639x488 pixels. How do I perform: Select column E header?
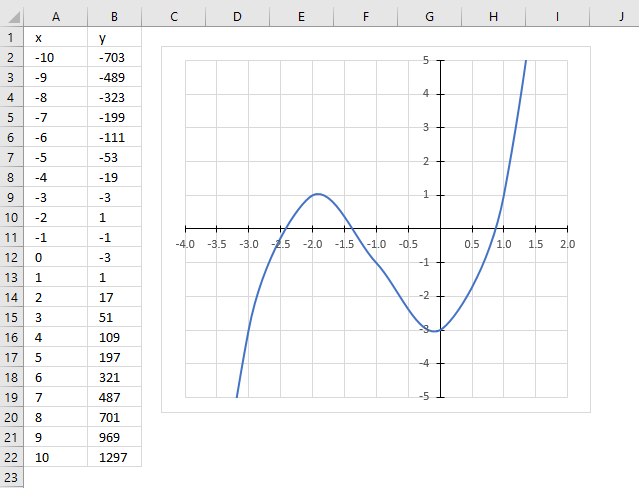[x=301, y=17]
